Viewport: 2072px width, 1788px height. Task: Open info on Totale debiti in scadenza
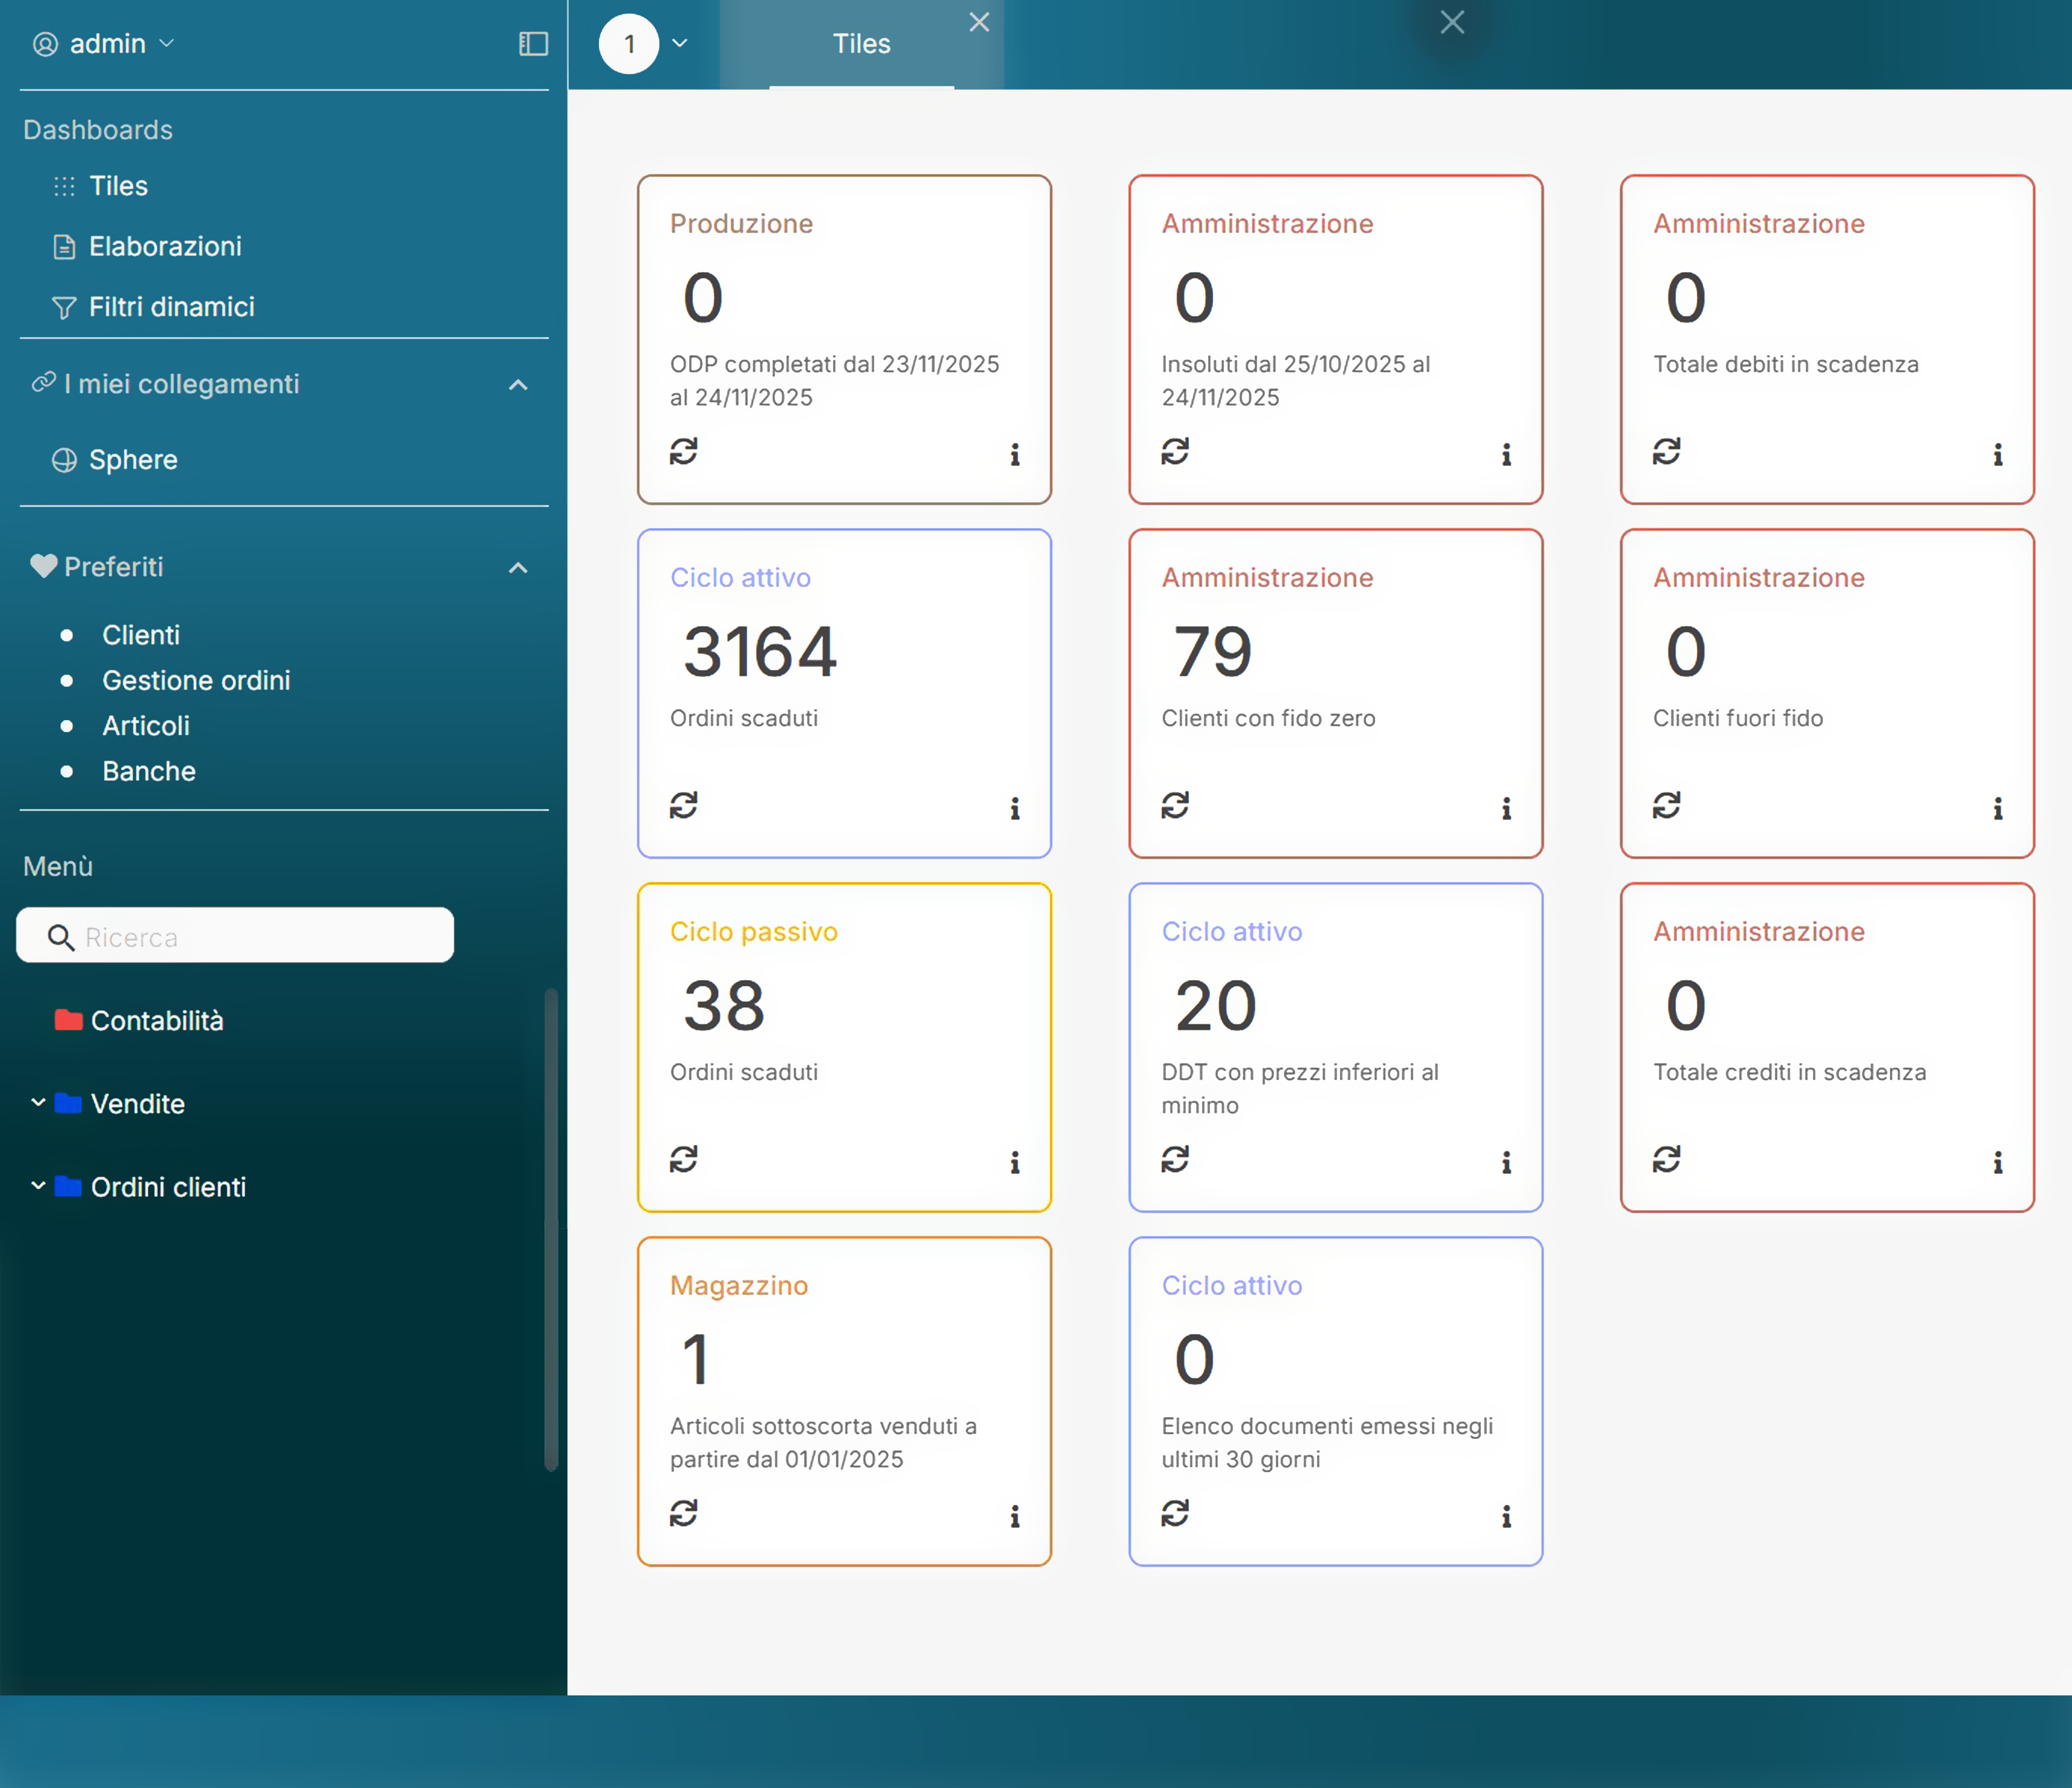pos(1997,455)
